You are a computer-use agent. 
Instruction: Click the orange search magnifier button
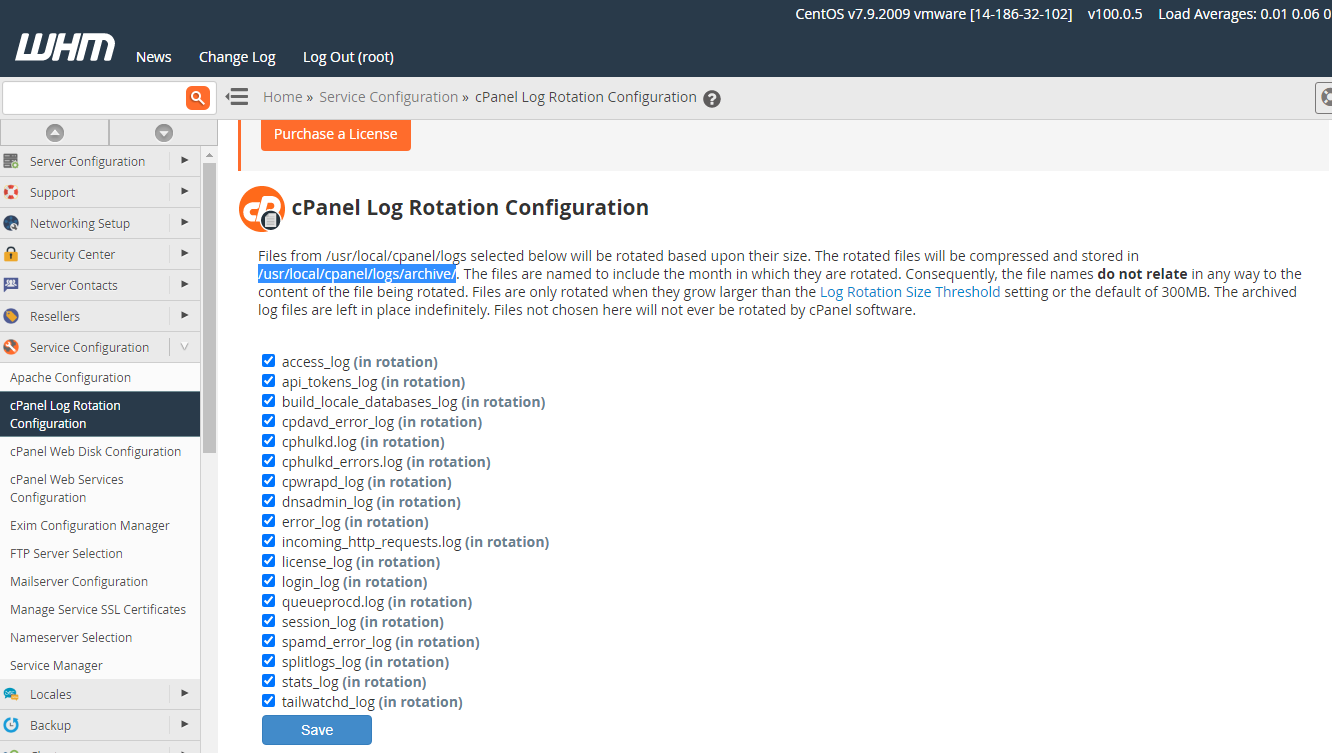[x=198, y=97]
